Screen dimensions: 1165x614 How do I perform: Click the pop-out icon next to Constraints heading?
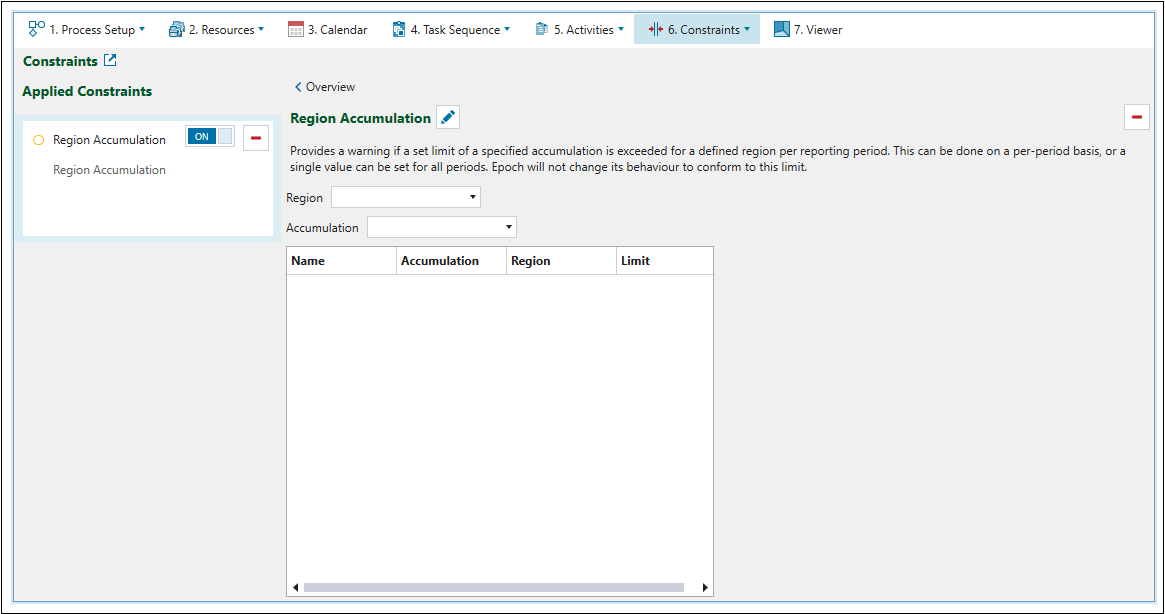[111, 61]
